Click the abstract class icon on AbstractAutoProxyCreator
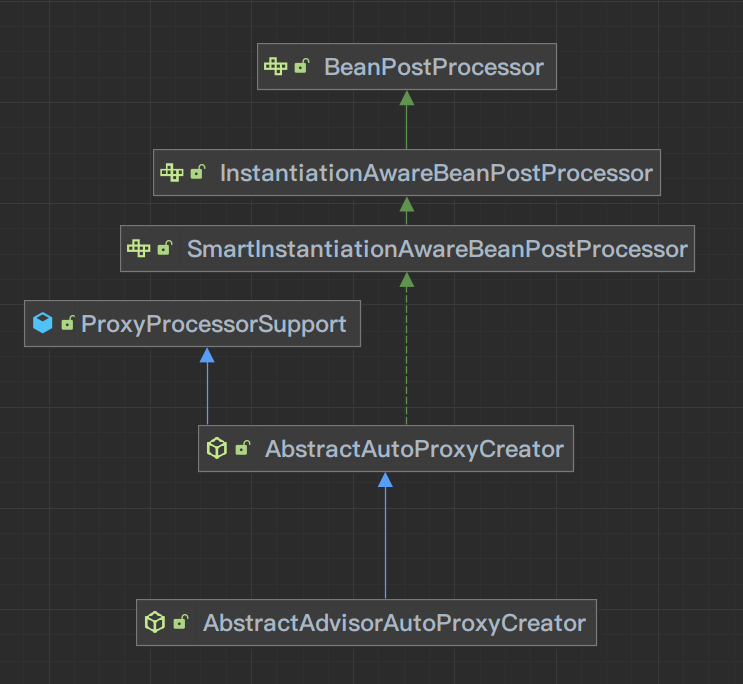The height and width of the screenshot is (684, 743). 216,449
